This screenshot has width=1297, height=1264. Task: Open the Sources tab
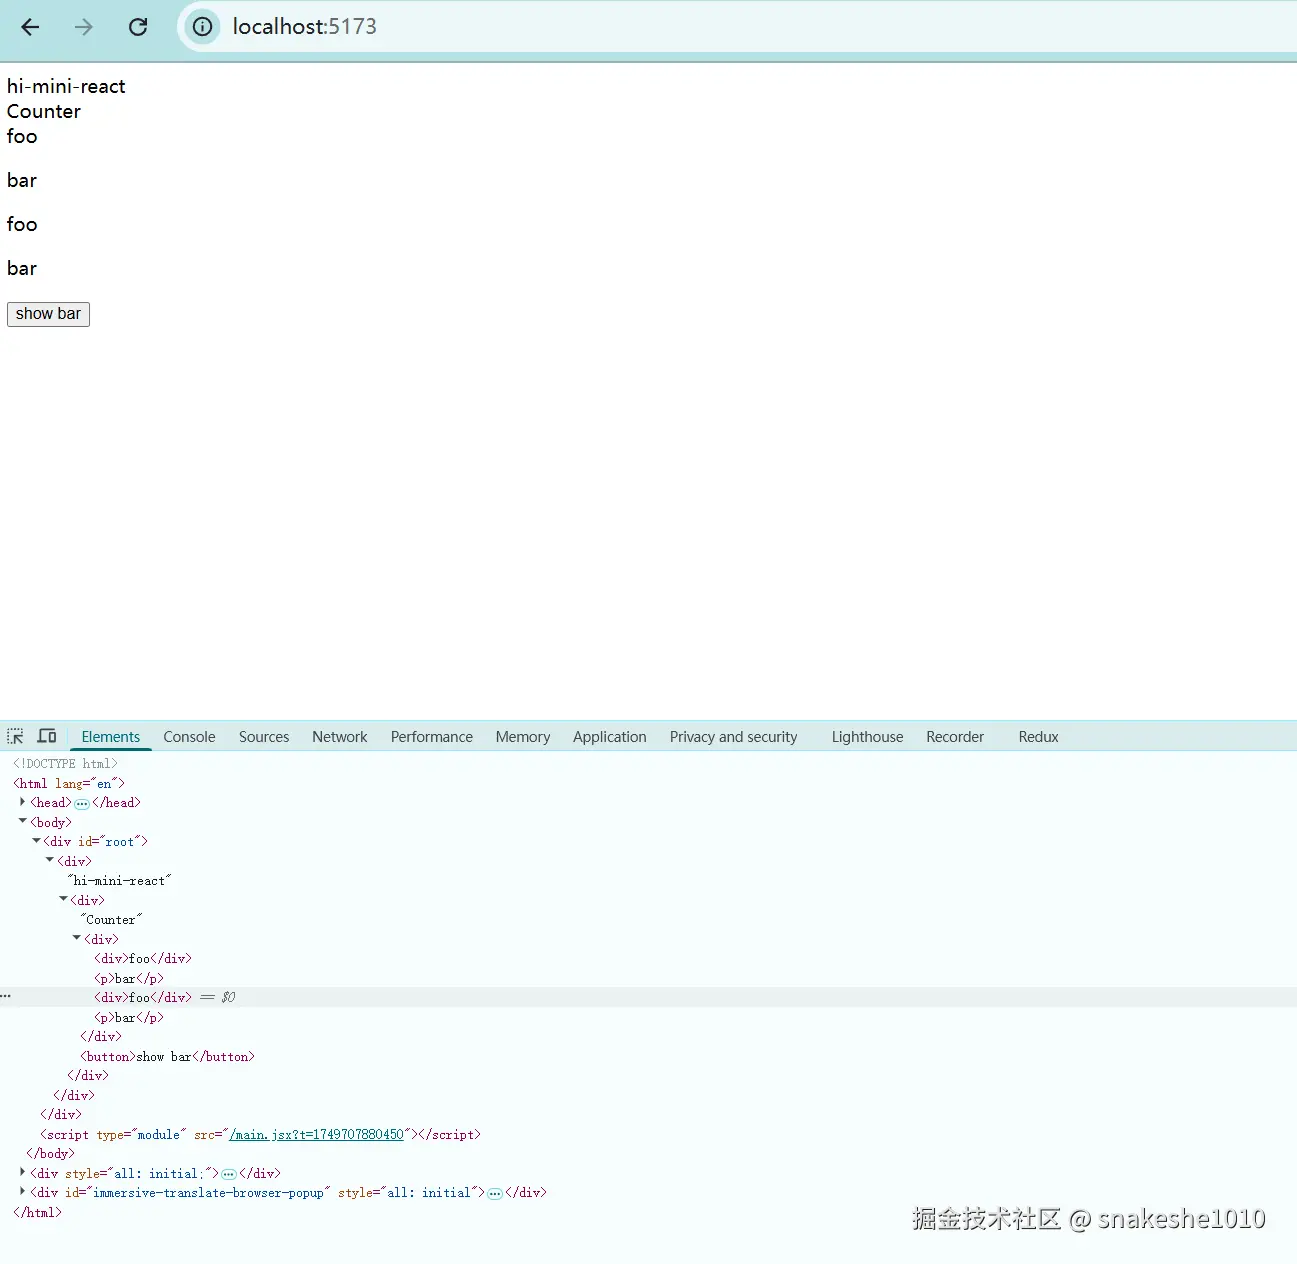264,737
